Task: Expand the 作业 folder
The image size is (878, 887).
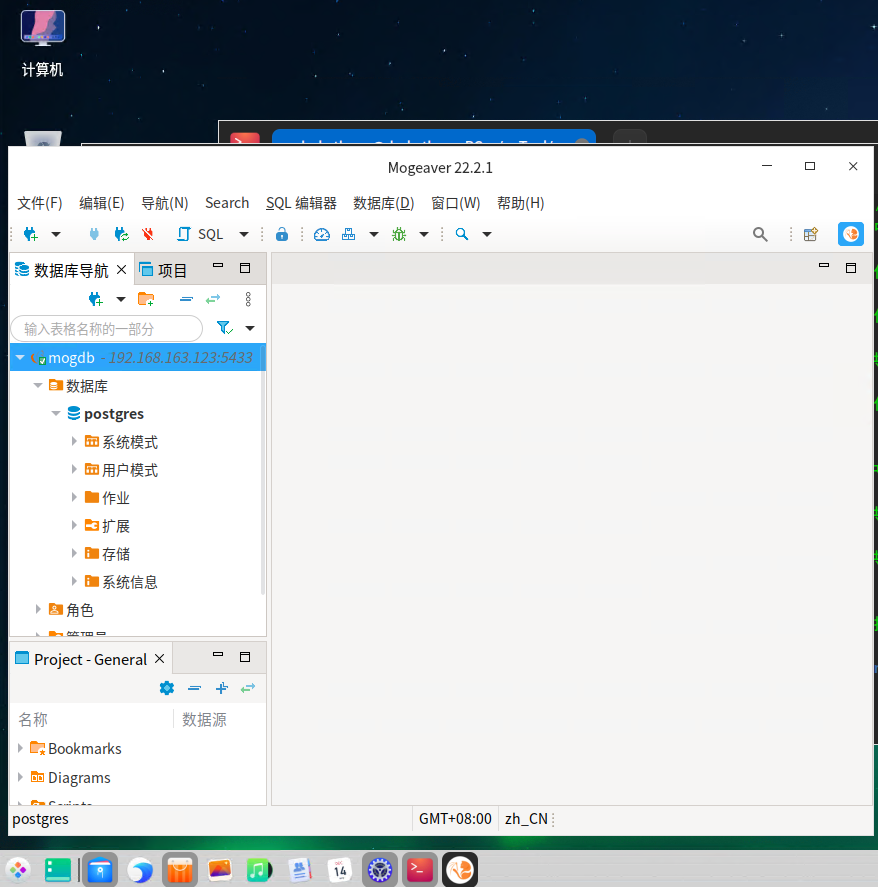Action: click(x=74, y=497)
